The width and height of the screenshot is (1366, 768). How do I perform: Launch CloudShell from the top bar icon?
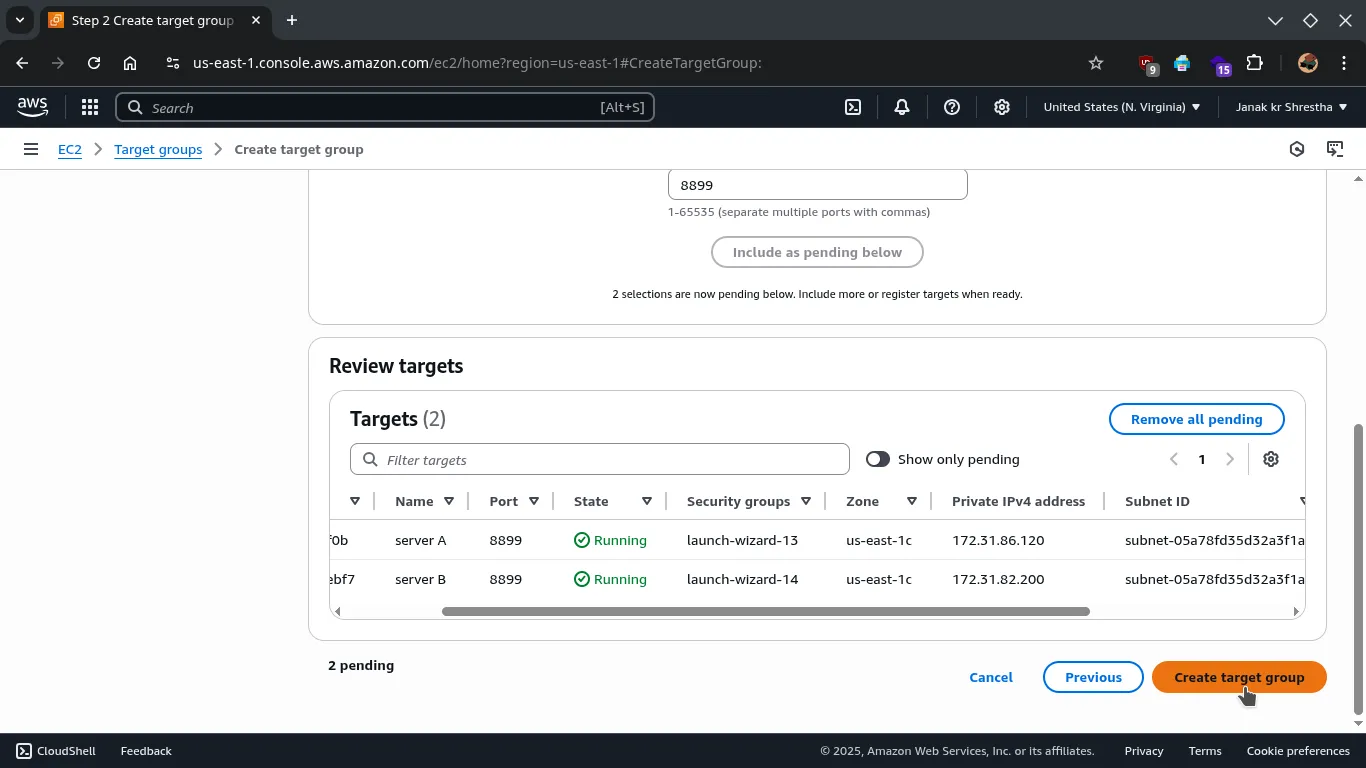click(x=853, y=107)
